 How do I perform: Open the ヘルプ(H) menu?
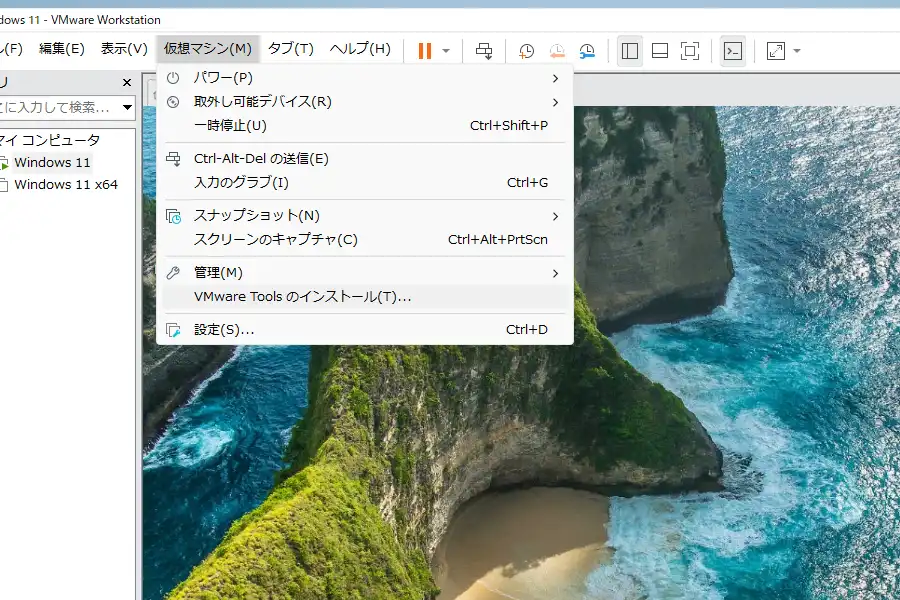tap(360, 49)
